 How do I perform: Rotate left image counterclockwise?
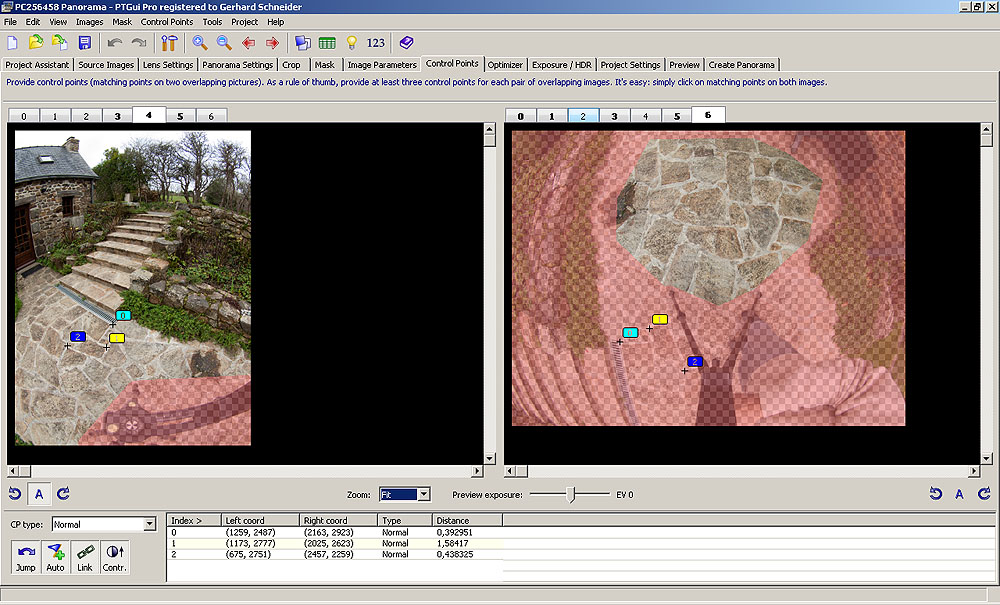coord(15,493)
